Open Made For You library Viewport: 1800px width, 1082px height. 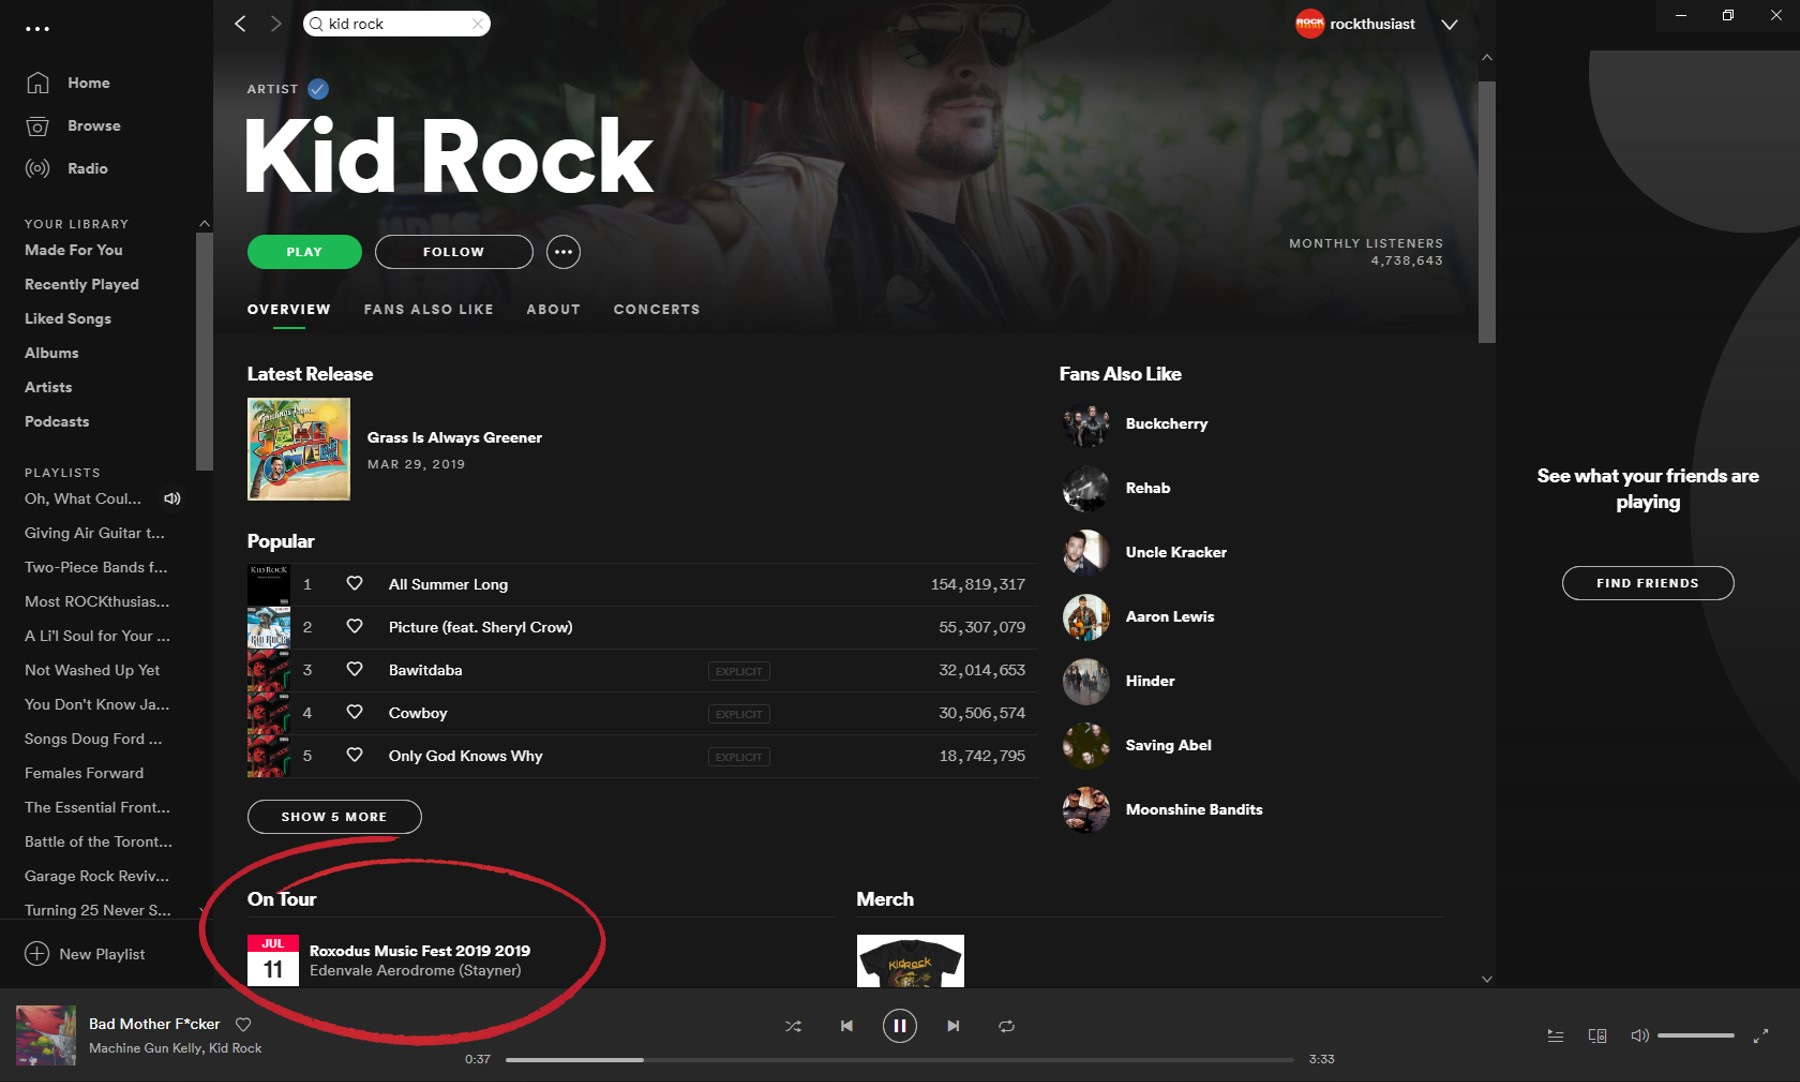[x=74, y=250]
